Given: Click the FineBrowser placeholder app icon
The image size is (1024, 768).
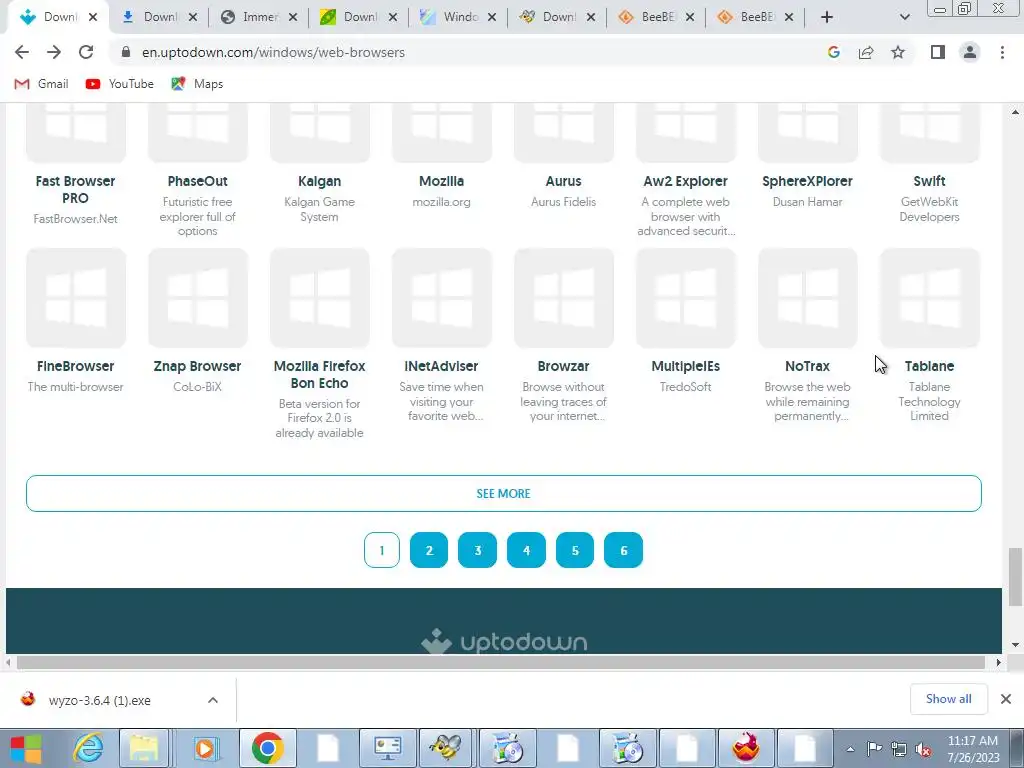Looking at the screenshot, I should 76,298.
